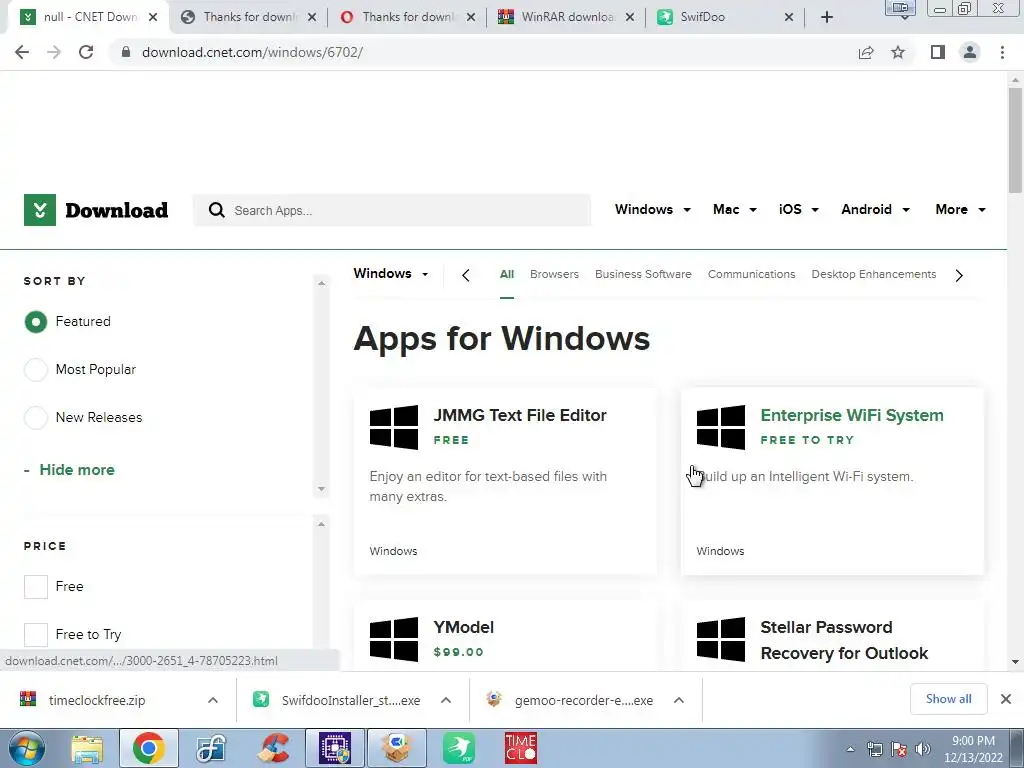Click the volume speaker tray icon
Screen dimensions: 1024x768
(x=923, y=749)
